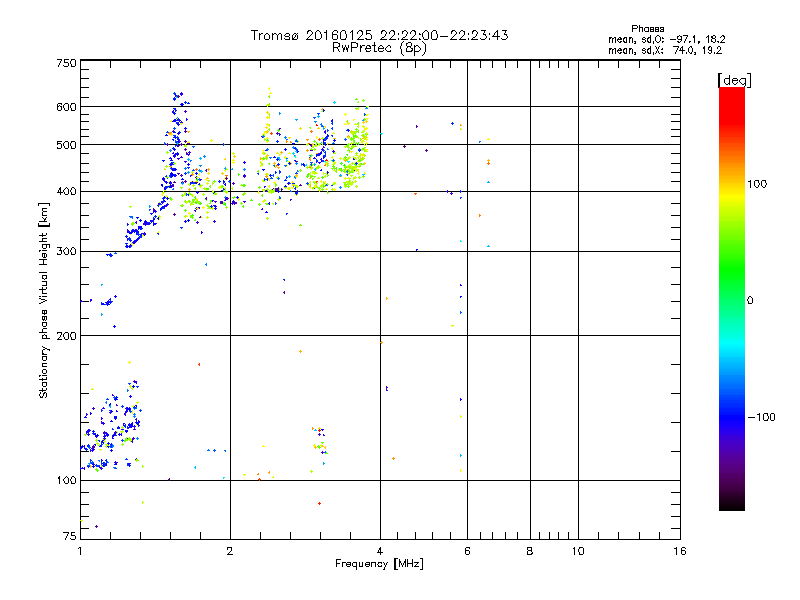Click the 'RwPretec (8p)' subtitle

point(379,48)
